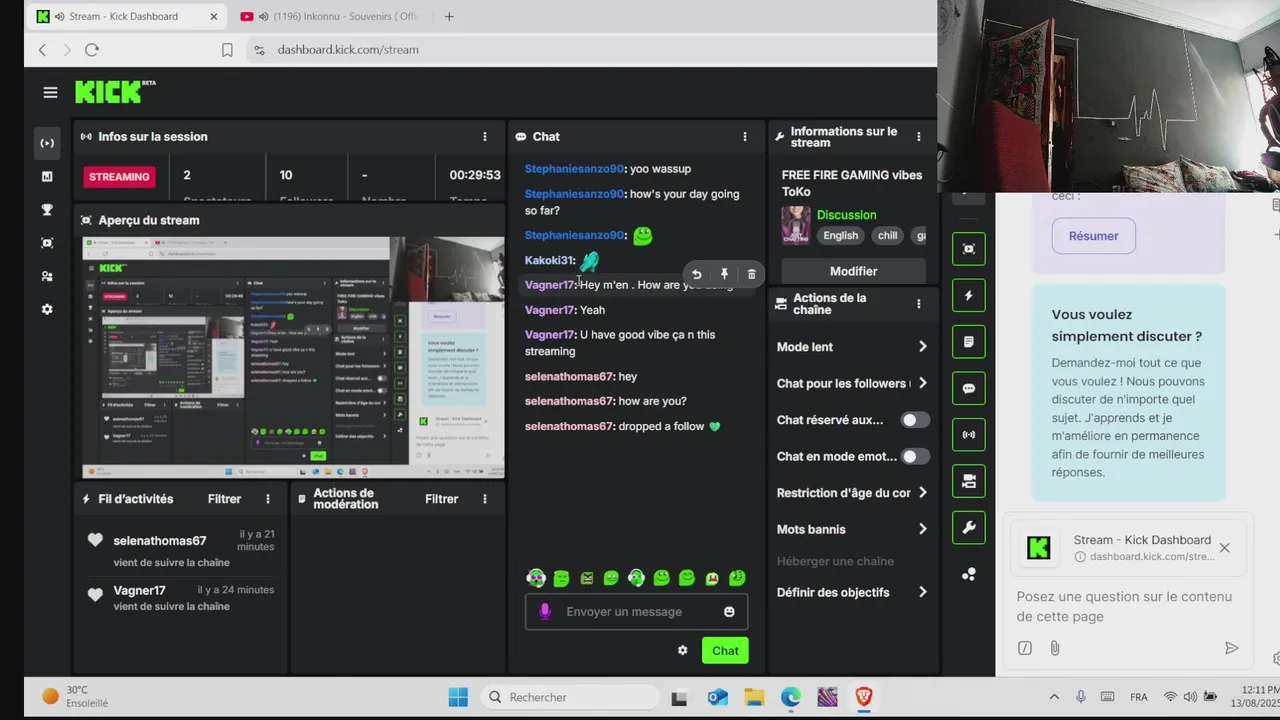
Task: Dismiss the Stream - Kick Dashboard context card
Action: click(1224, 548)
